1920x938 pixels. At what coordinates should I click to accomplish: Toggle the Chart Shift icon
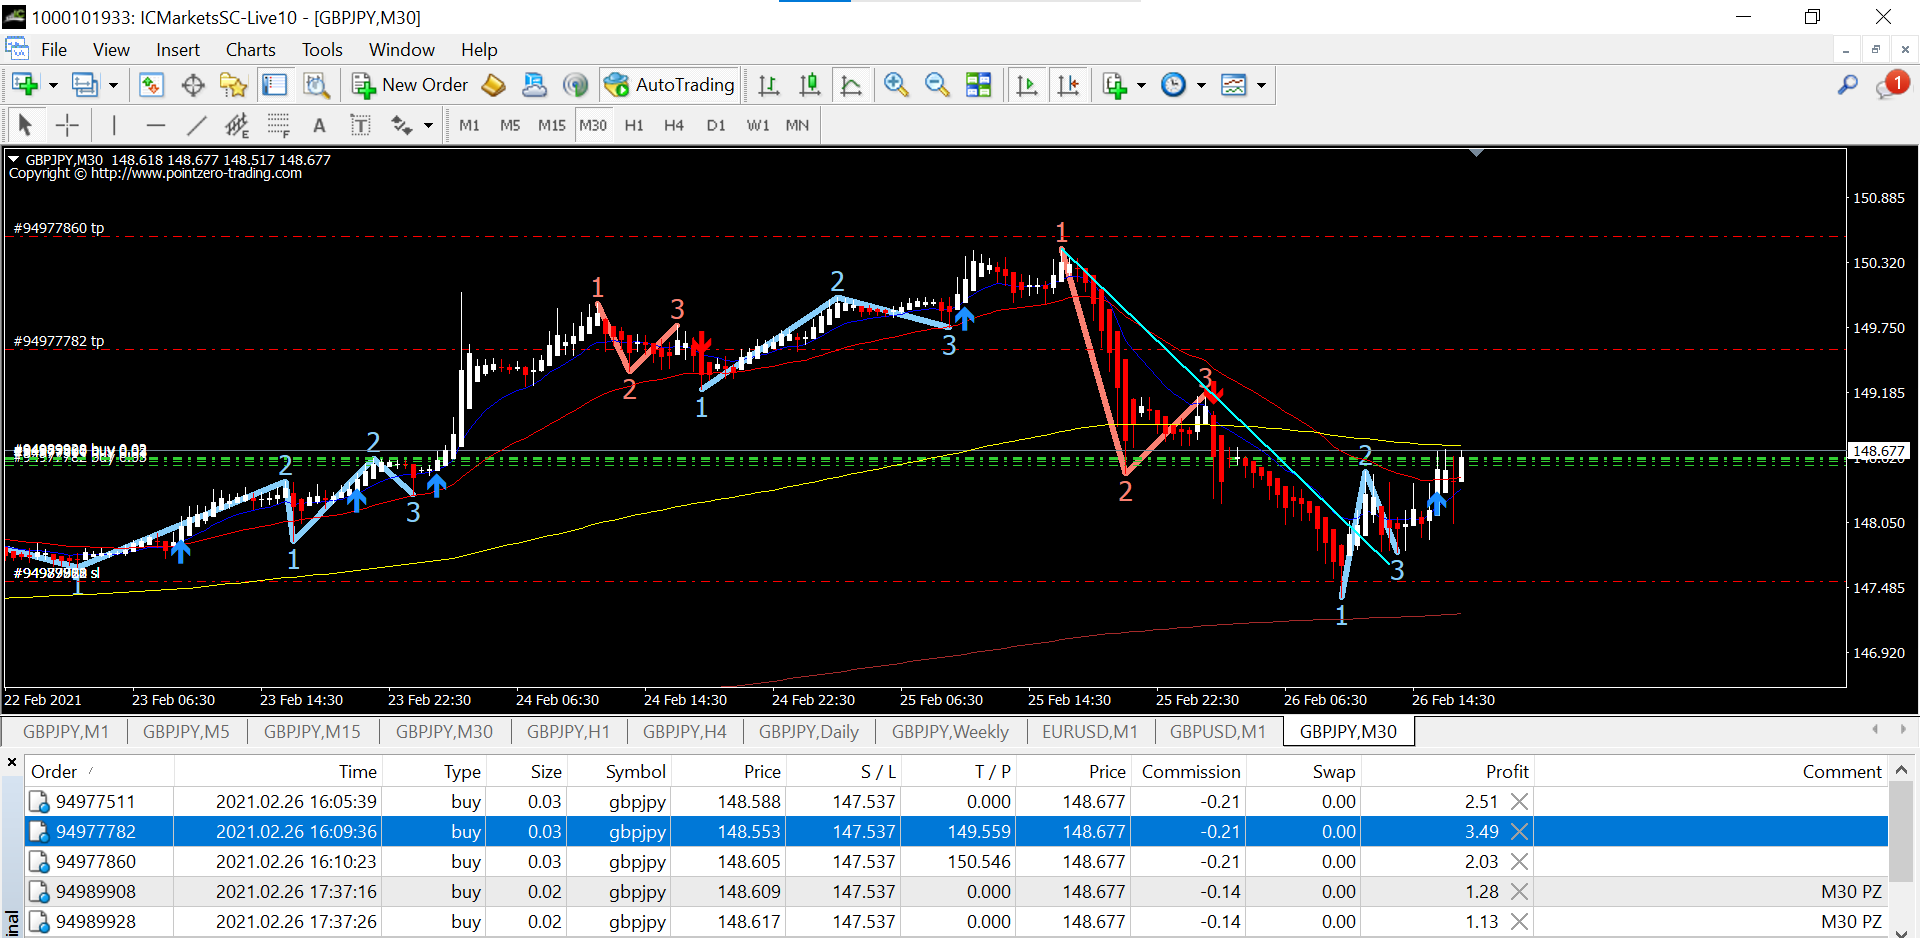pyautogui.click(x=1068, y=85)
